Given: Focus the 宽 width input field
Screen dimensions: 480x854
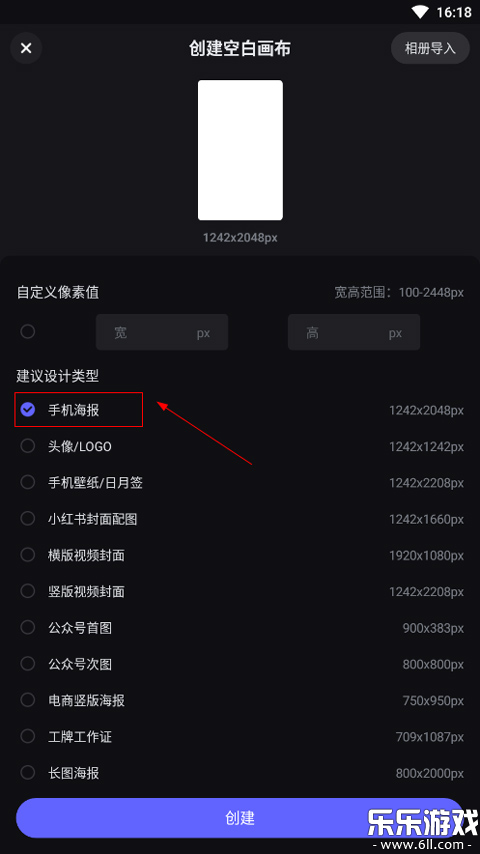Looking at the screenshot, I should coord(162,332).
